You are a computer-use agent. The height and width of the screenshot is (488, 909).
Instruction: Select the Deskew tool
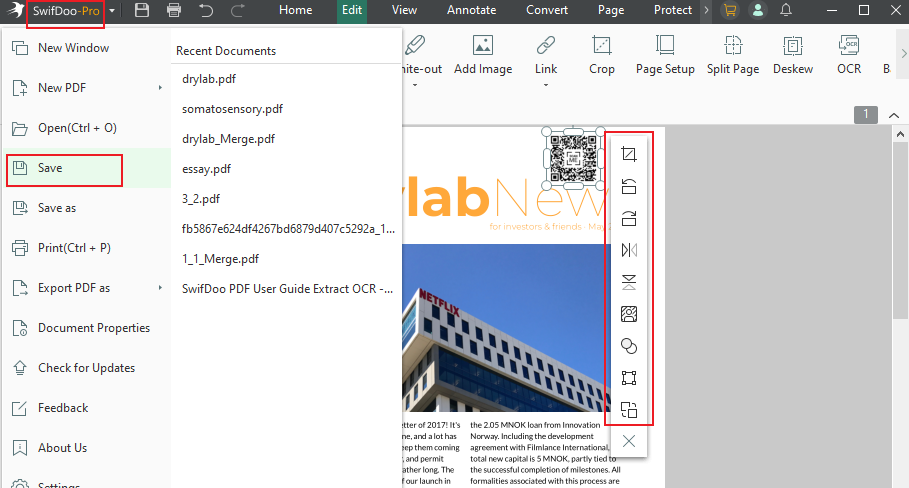click(x=793, y=56)
